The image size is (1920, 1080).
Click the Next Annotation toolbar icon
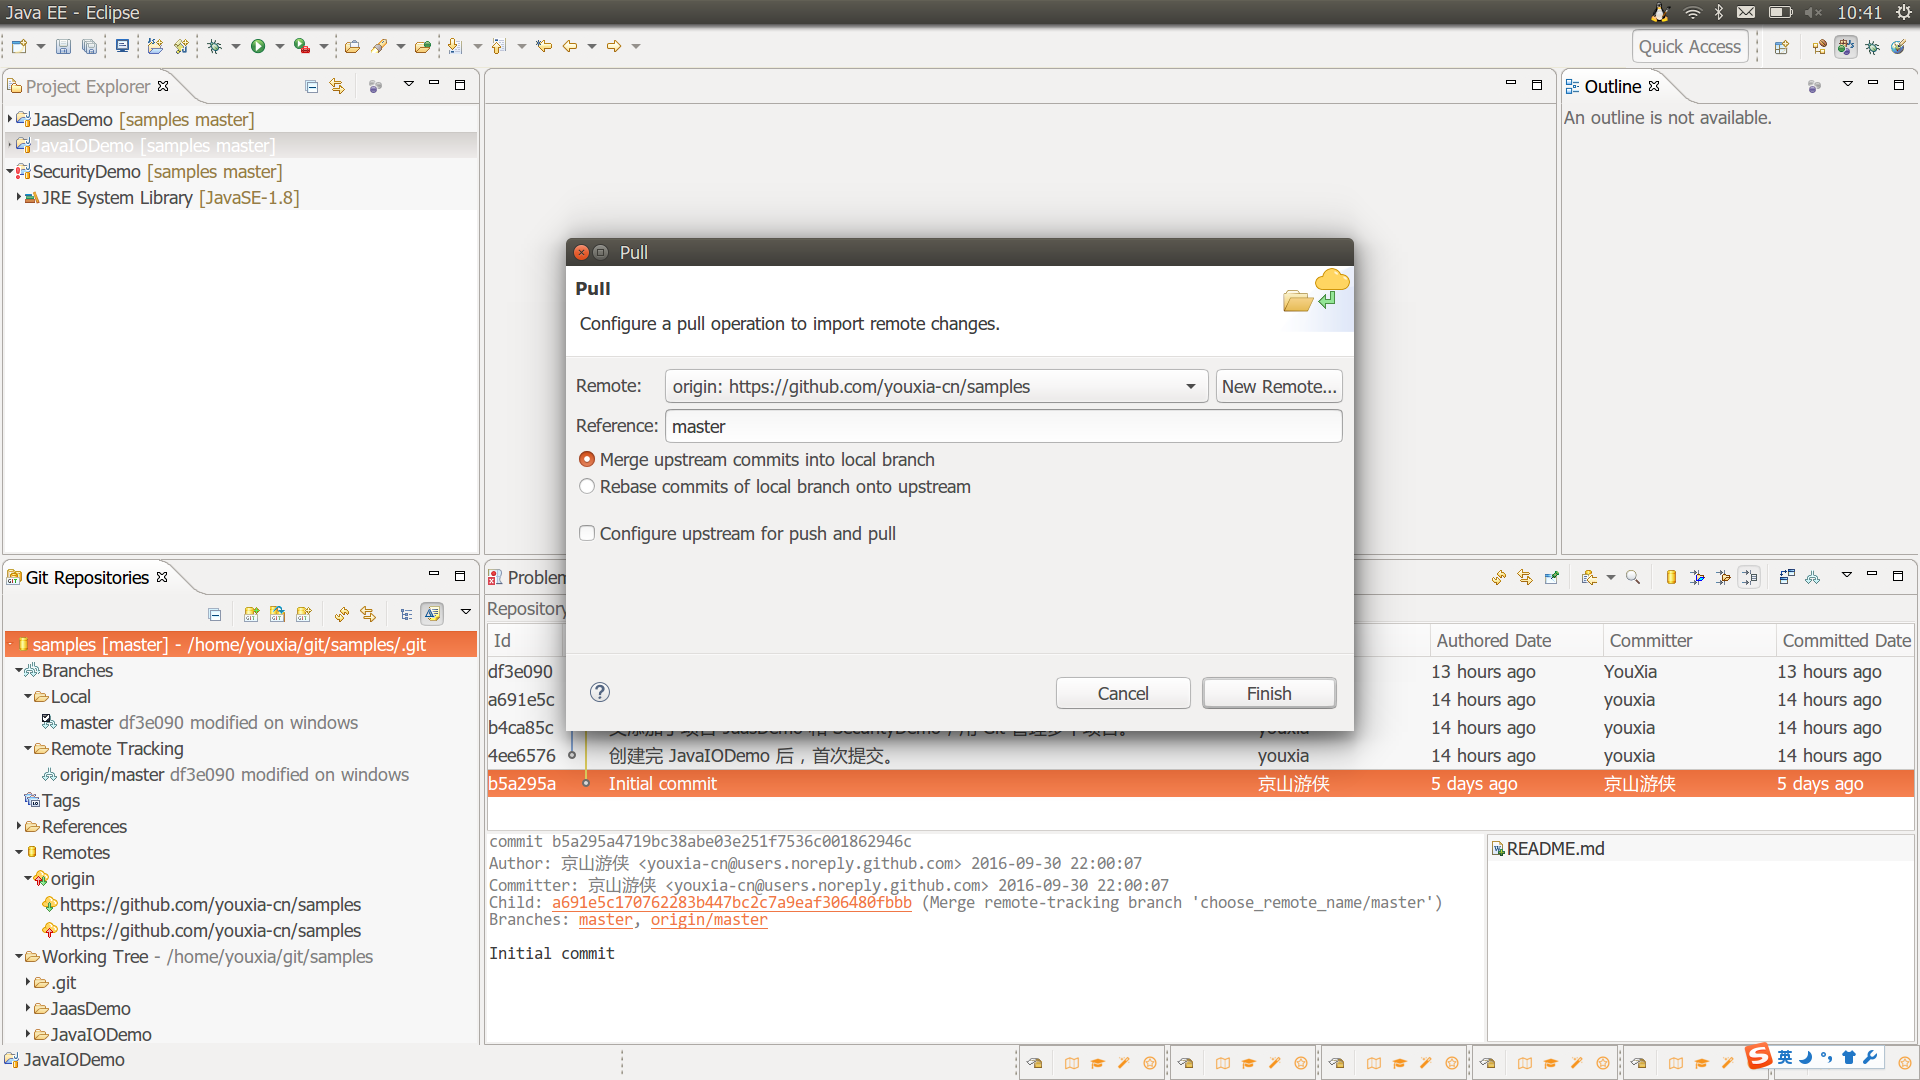coord(455,46)
